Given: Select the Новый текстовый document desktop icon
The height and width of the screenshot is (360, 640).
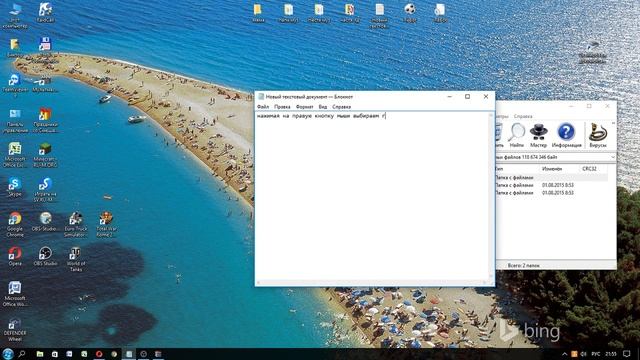Looking at the screenshot, I should tap(380, 15).
